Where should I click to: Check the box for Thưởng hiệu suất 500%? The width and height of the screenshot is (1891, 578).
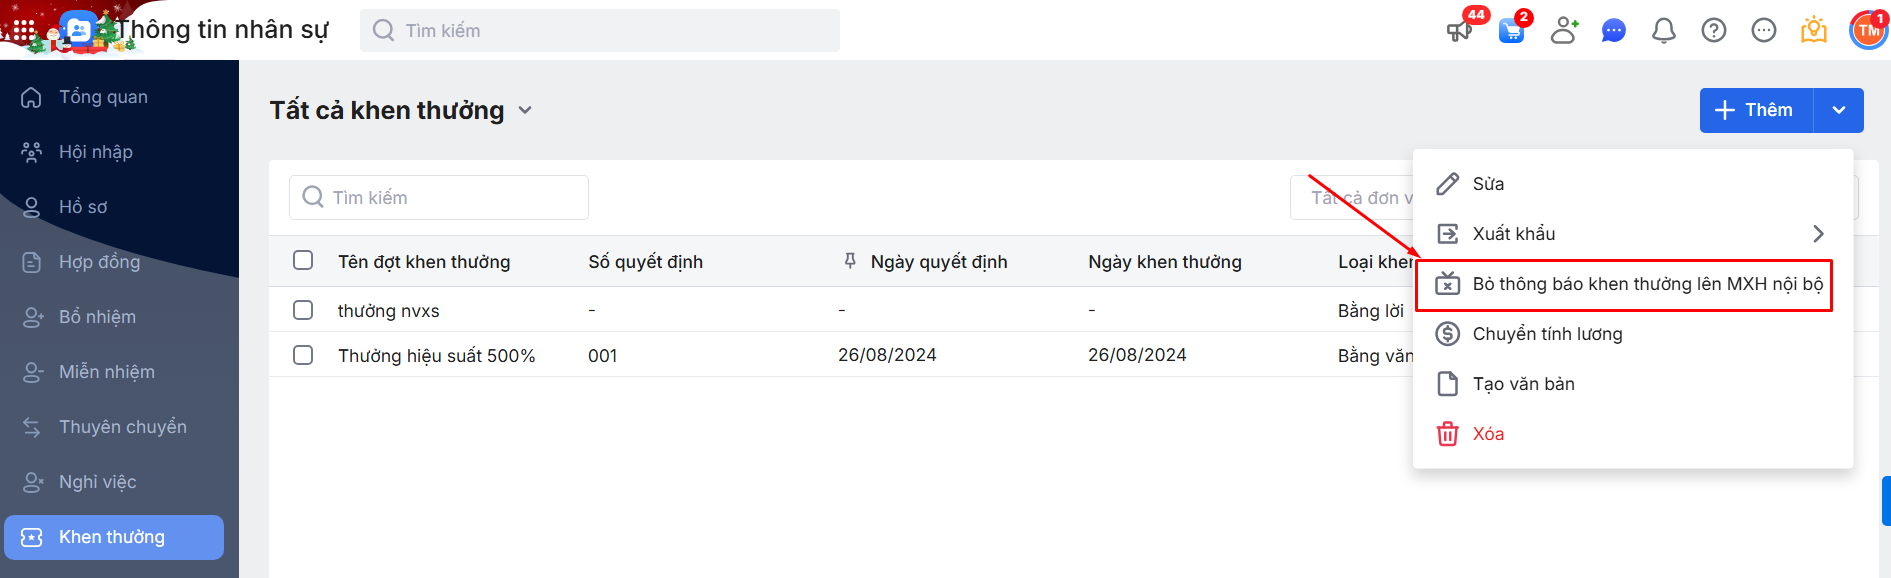pyautogui.click(x=303, y=355)
